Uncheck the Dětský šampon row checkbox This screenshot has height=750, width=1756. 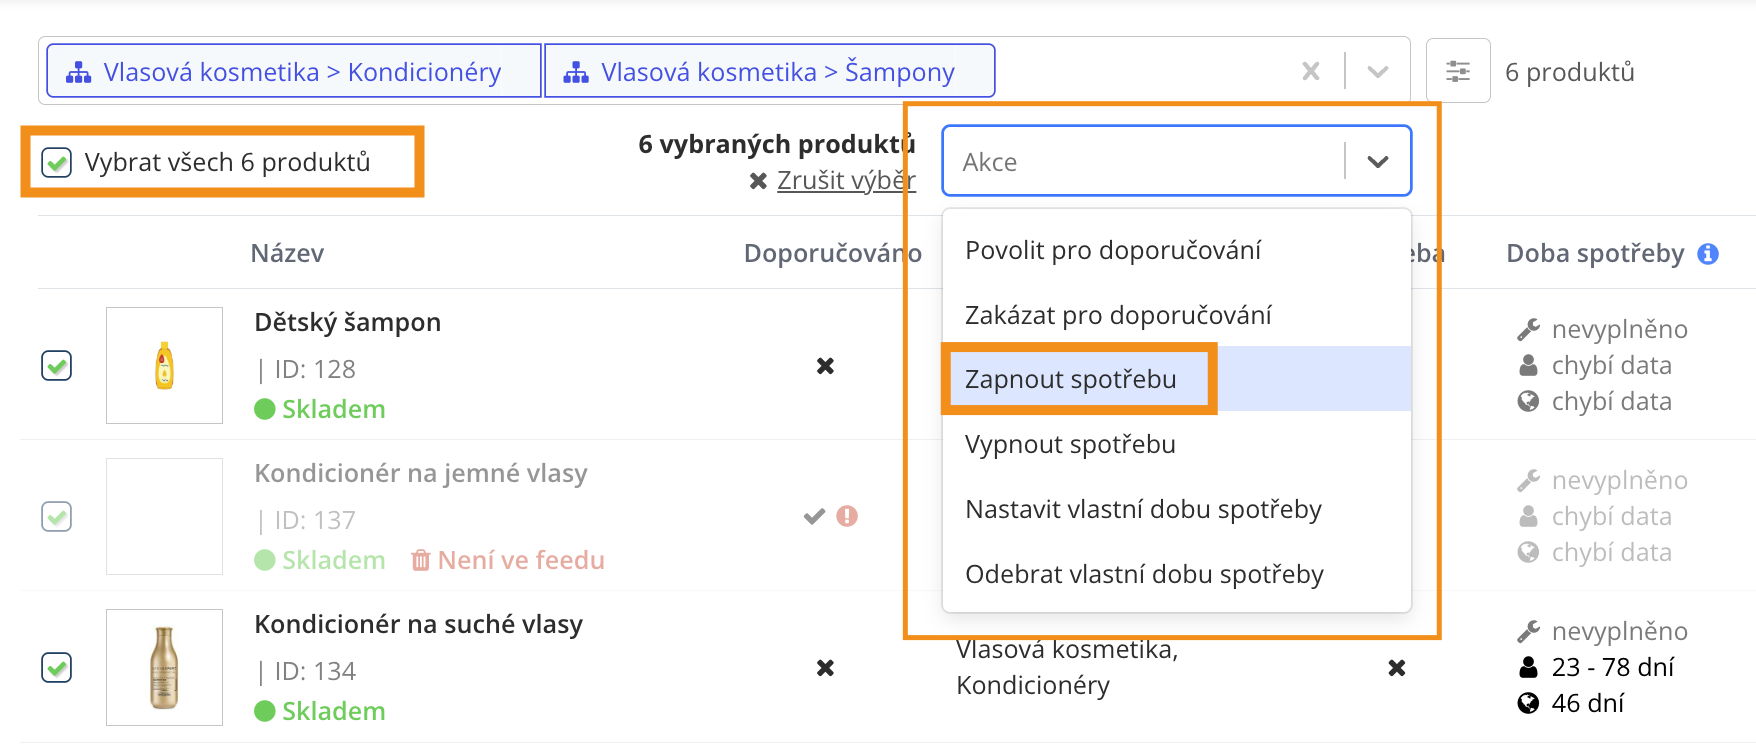click(x=57, y=366)
